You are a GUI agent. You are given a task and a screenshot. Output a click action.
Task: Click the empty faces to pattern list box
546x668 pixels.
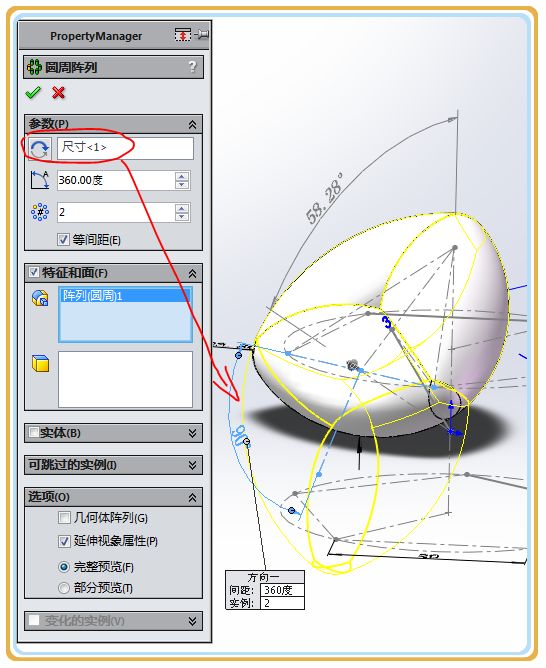click(125, 379)
